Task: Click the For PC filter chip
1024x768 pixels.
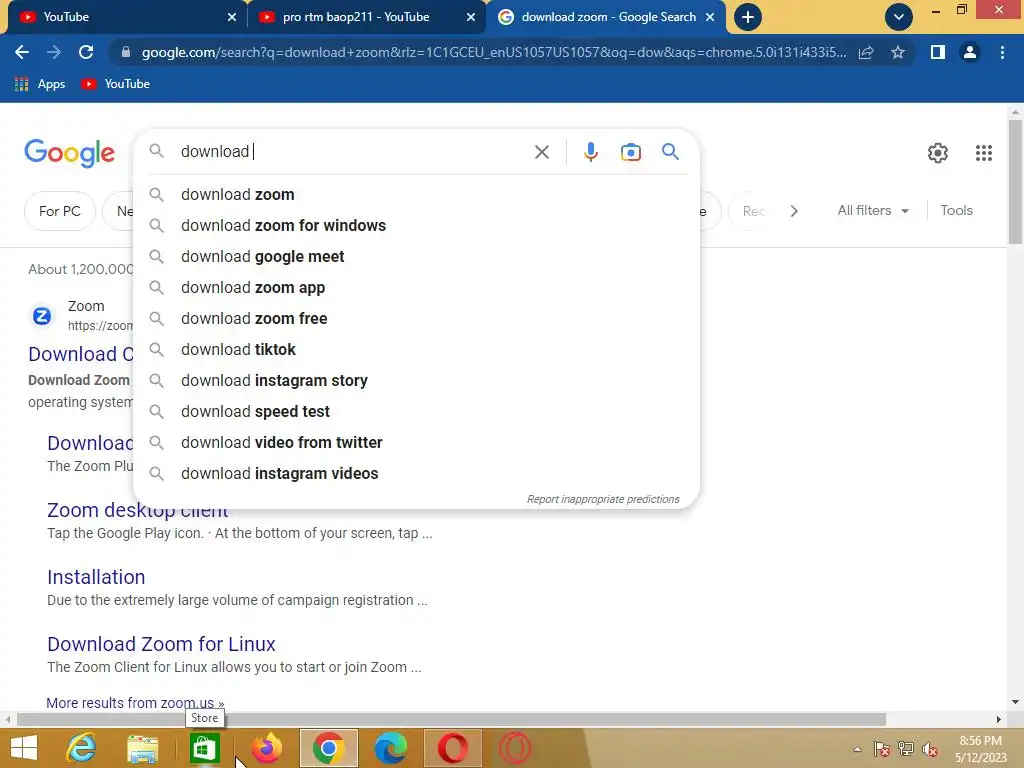Action: point(59,211)
